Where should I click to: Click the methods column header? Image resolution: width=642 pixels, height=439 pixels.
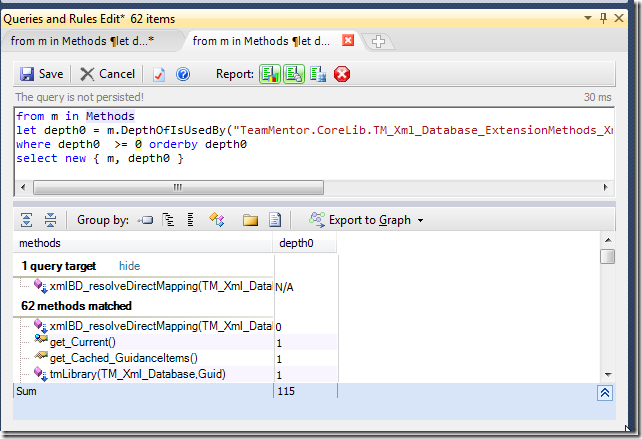tap(143, 243)
